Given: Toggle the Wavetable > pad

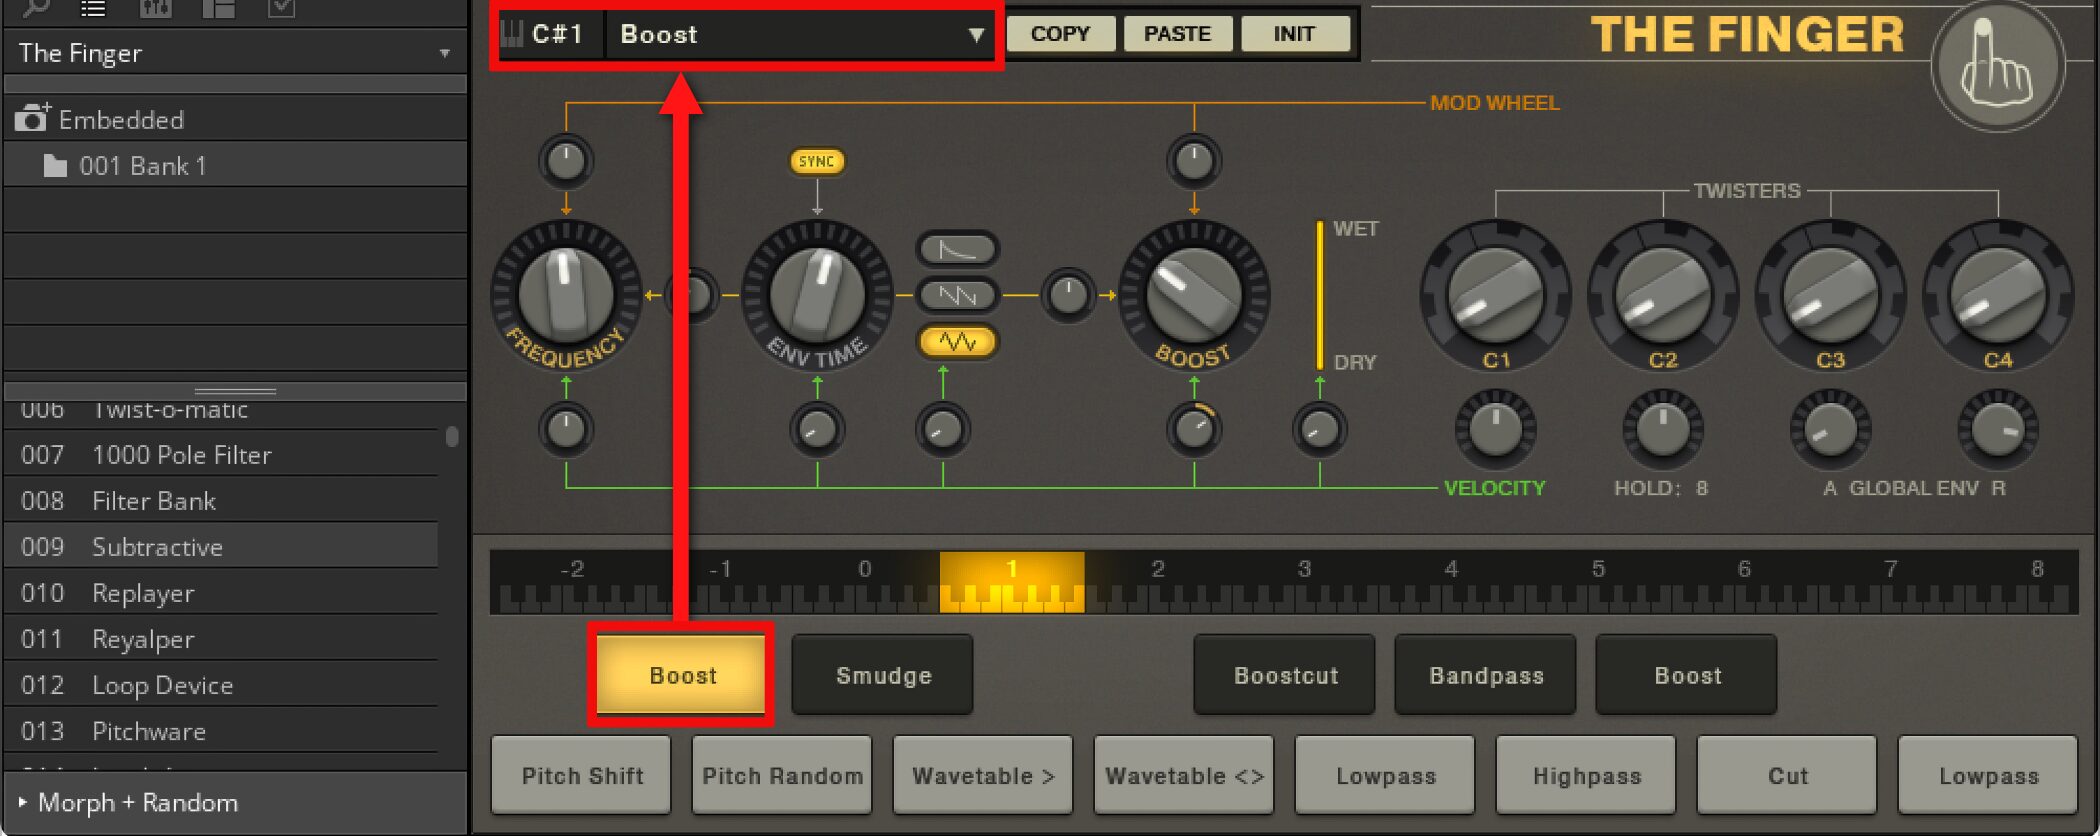Looking at the screenshot, I should (x=983, y=775).
